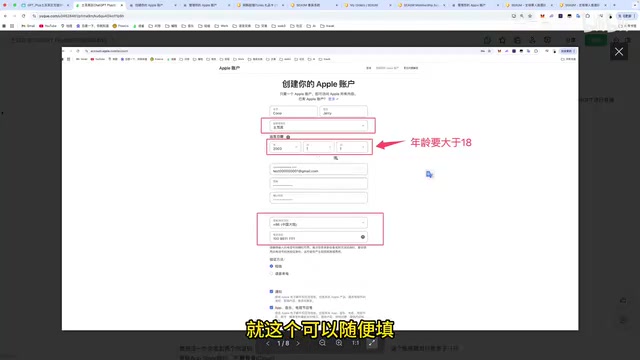Screen dimensions: 640x360
Task: Toggle the App、音乐、电视节目等 checkbox
Action: click(x=271, y=307)
